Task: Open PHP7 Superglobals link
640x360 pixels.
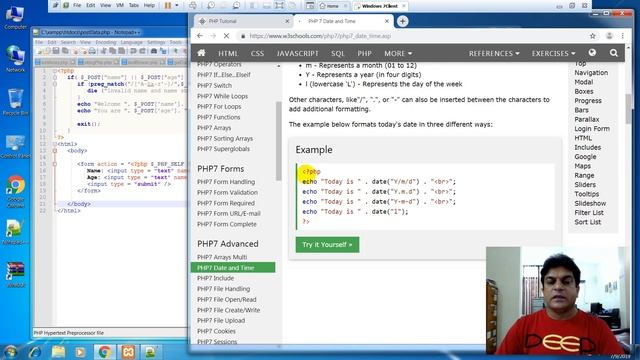Action: click(223, 149)
